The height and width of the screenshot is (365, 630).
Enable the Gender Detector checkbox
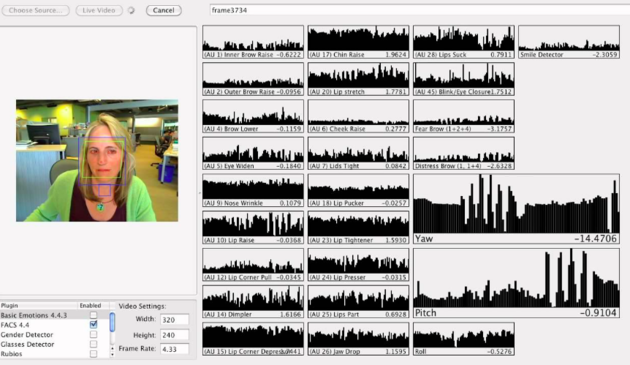93,334
